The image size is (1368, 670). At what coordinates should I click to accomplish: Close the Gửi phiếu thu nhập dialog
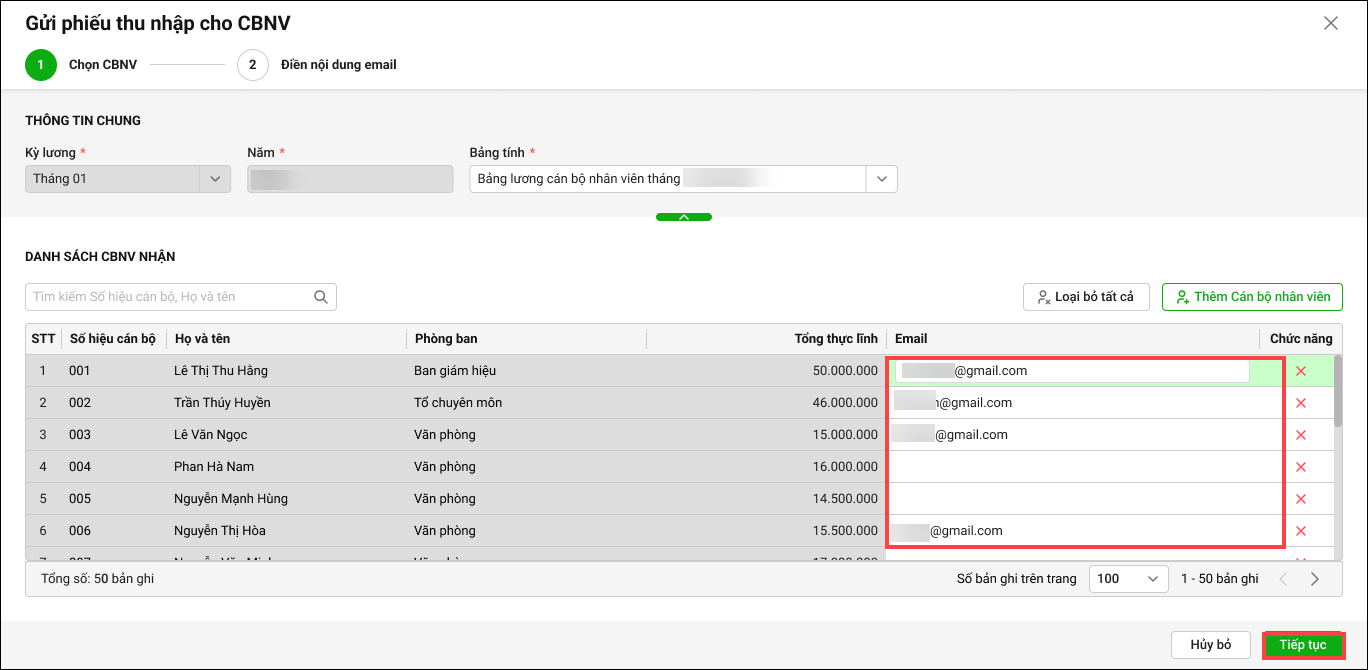click(1331, 23)
